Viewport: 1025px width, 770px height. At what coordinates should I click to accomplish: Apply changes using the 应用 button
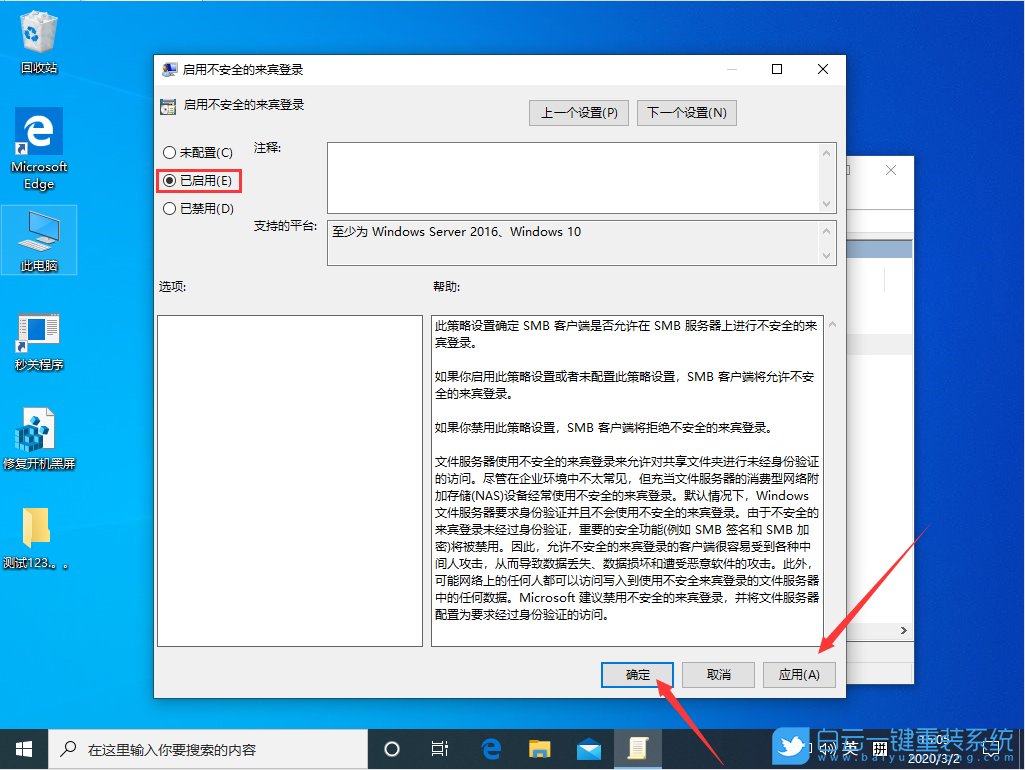pyautogui.click(x=799, y=674)
